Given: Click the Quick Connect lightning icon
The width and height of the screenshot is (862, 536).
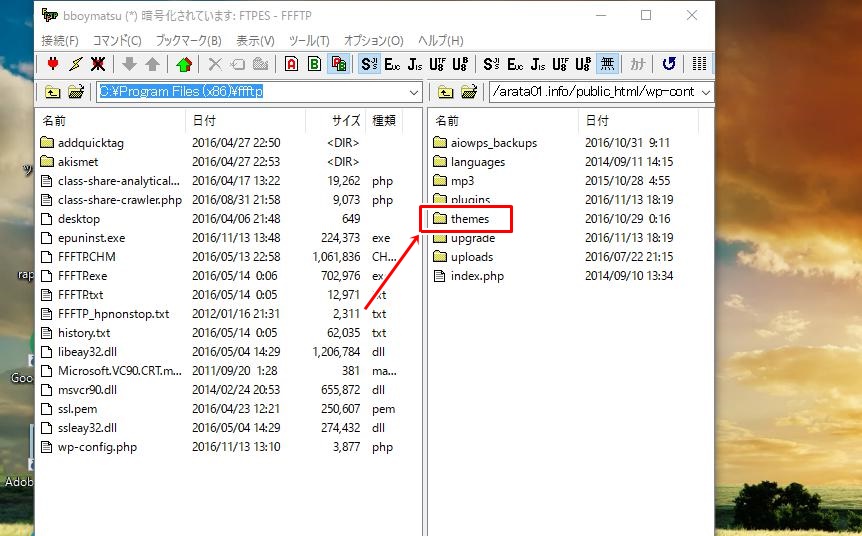Looking at the screenshot, I should coord(75,64).
